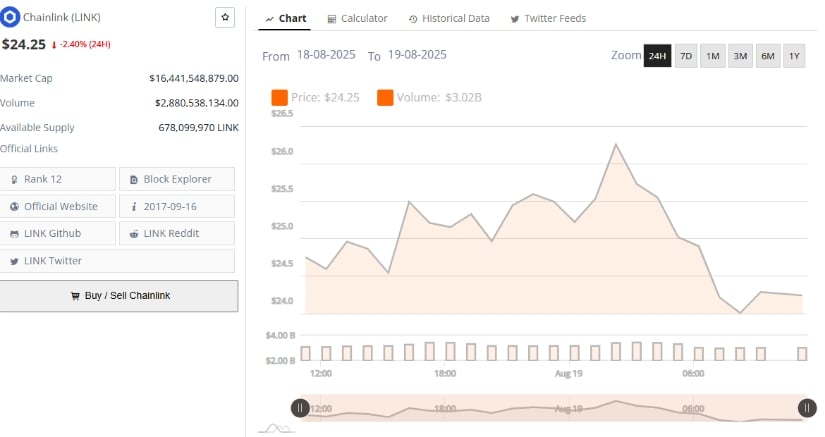Click the shopping cart icon on Buy button
This screenshot has width=825, height=437.
tap(75, 296)
